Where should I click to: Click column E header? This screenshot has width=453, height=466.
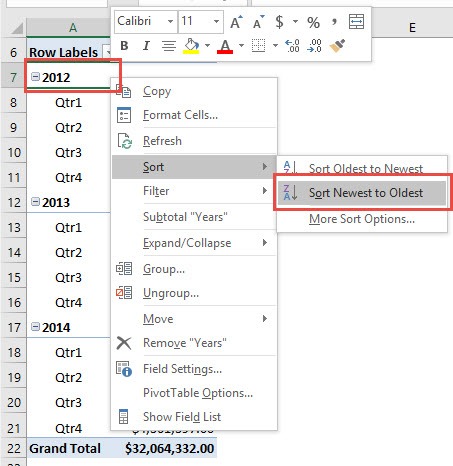pyautogui.click(x=412, y=27)
